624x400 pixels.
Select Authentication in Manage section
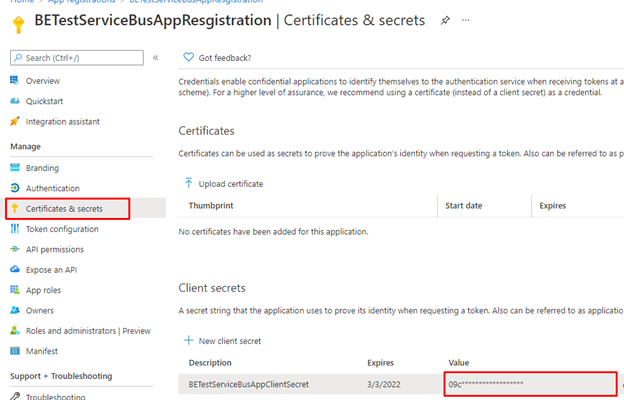pos(53,188)
